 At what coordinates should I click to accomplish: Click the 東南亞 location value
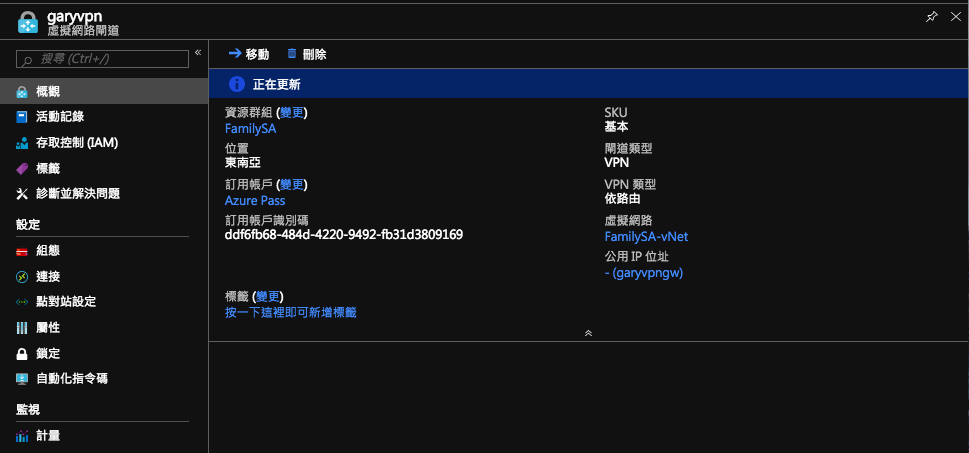click(243, 163)
